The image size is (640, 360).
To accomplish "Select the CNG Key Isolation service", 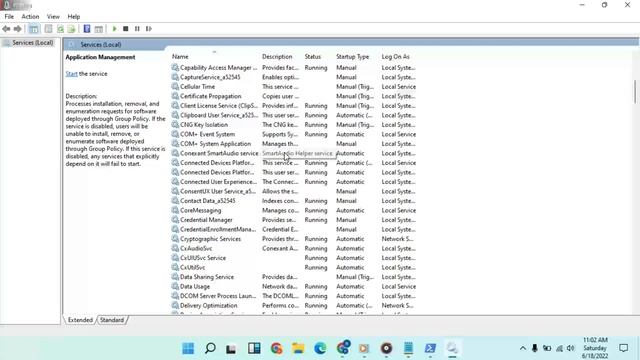I will pos(293,125).
